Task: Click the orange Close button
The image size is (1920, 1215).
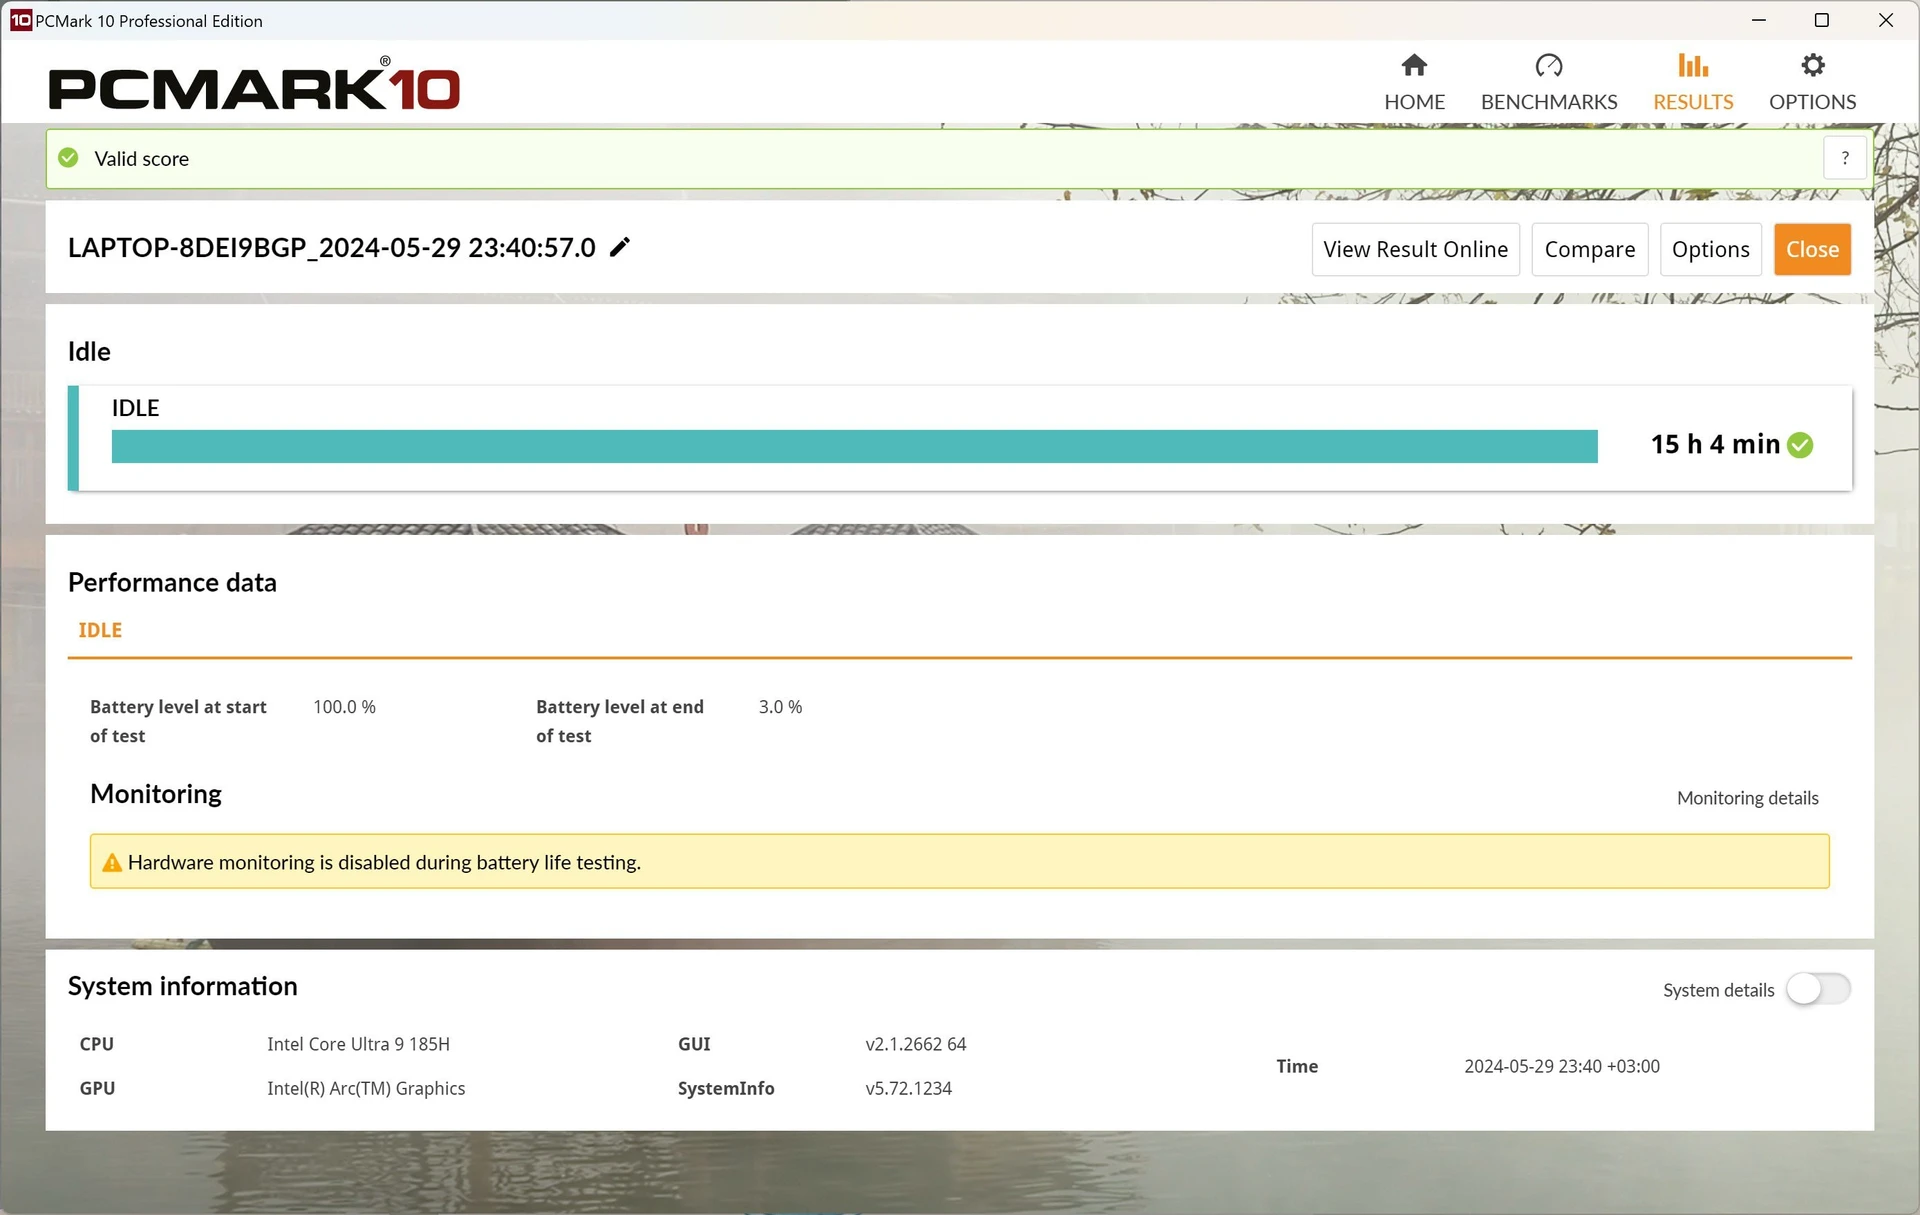Action: (x=1812, y=249)
